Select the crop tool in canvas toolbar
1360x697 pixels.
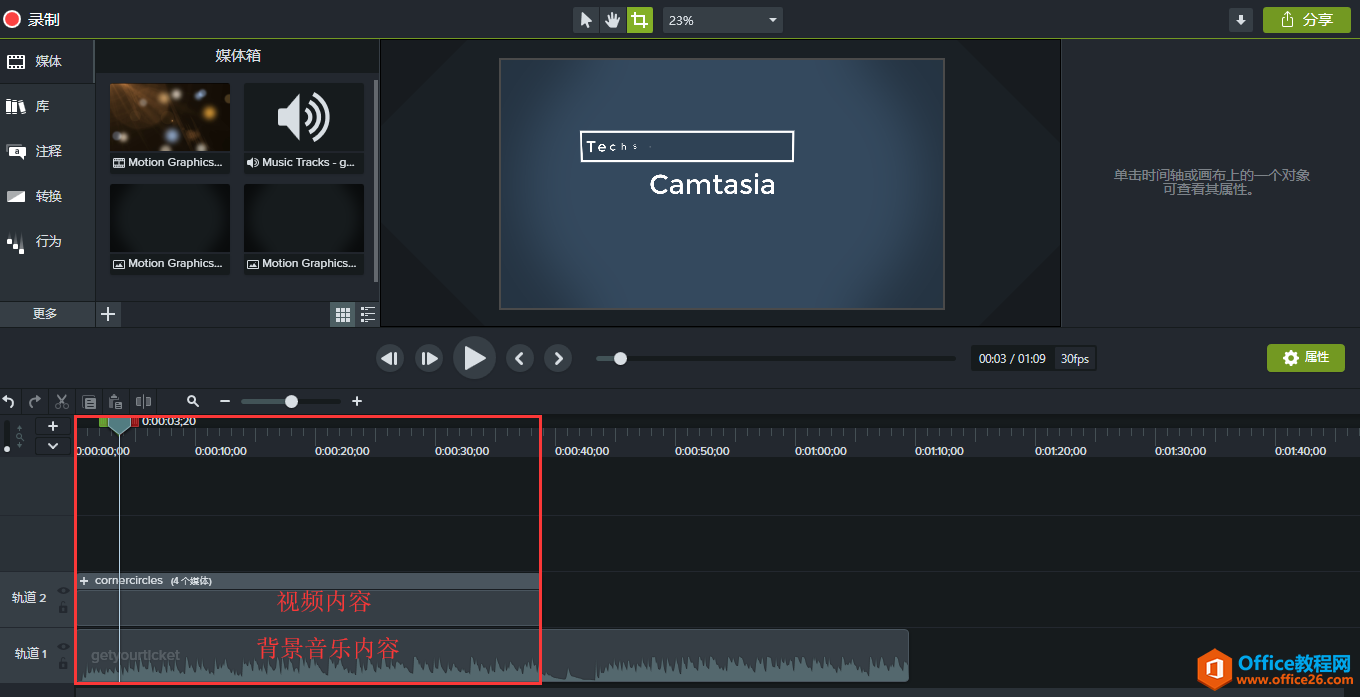click(x=639, y=20)
